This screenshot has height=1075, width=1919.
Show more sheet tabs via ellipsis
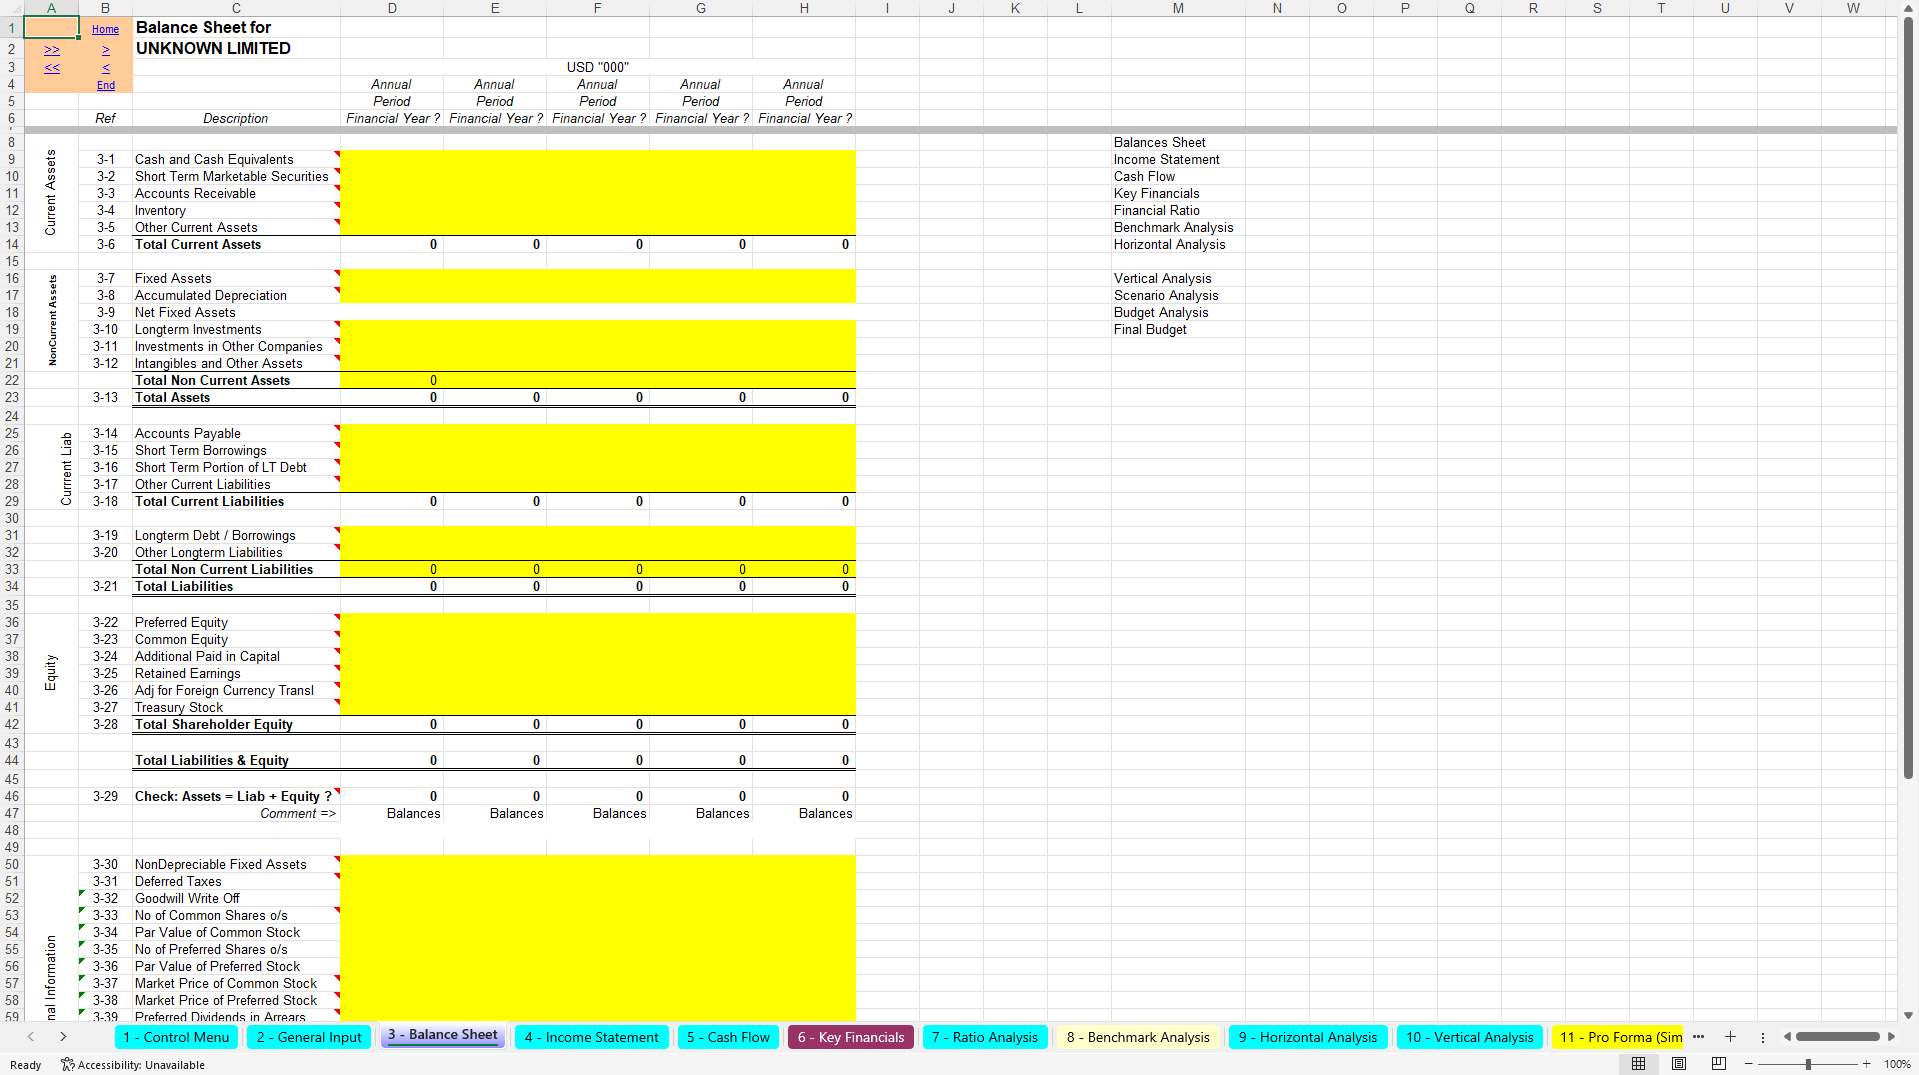point(1698,1037)
